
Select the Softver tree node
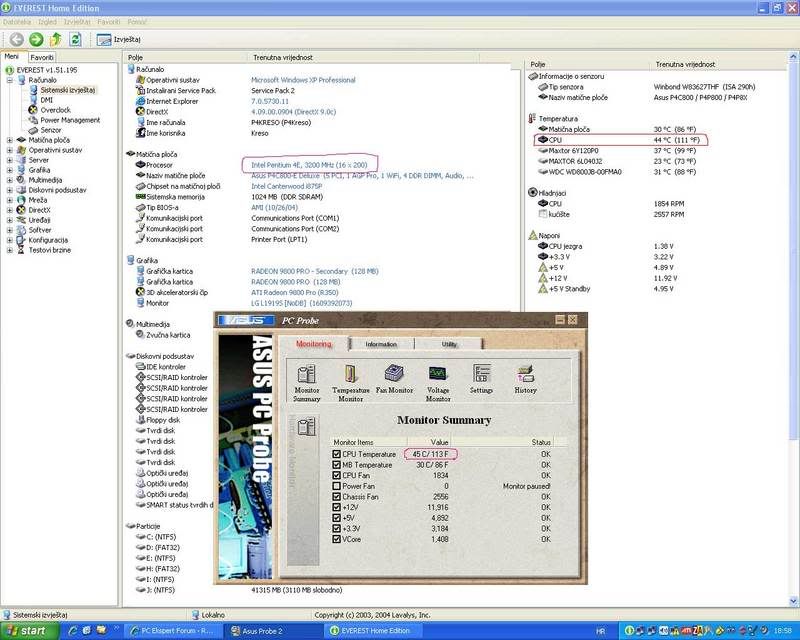[40, 230]
